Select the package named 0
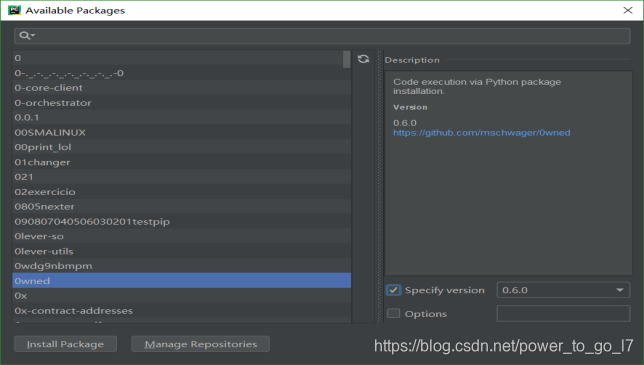 [x=182, y=58]
